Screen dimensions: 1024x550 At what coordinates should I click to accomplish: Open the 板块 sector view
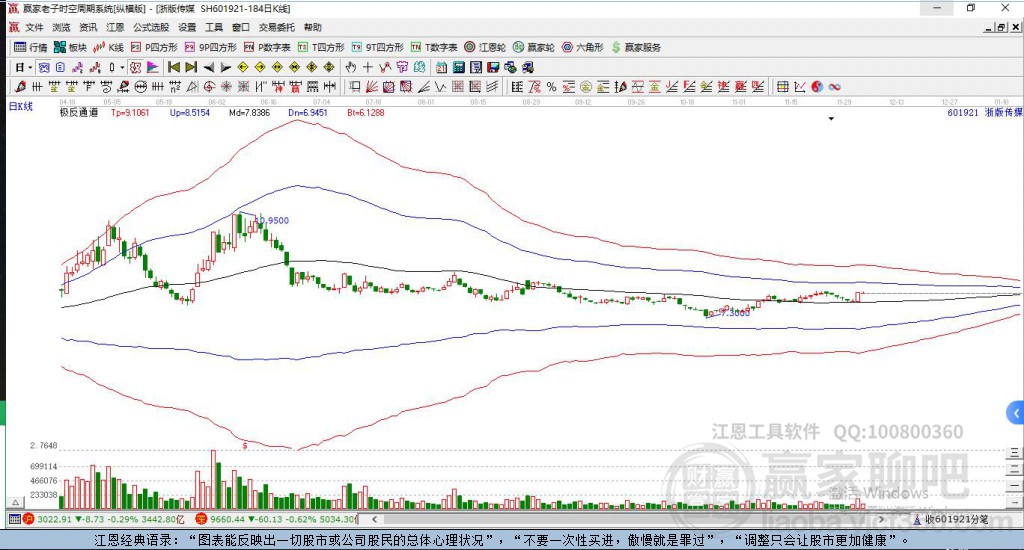[71, 47]
